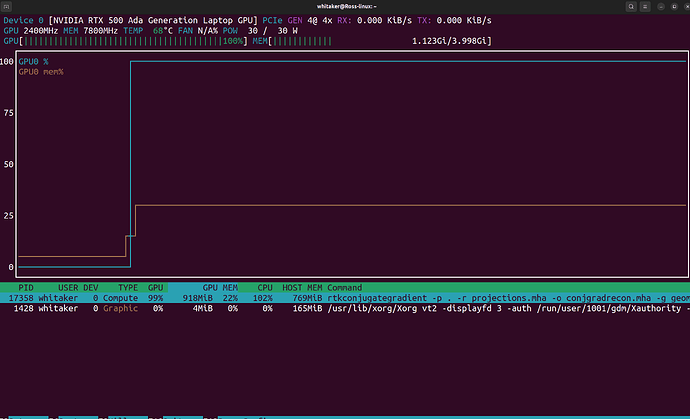This screenshot has height=419, width=690.
Task: Select process PID 1428
Action: click(24, 309)
